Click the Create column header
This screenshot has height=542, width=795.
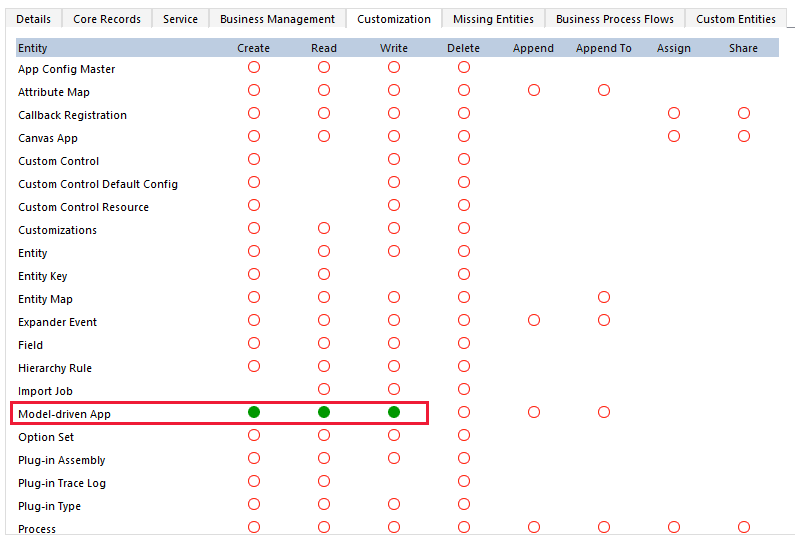point(254,48)
